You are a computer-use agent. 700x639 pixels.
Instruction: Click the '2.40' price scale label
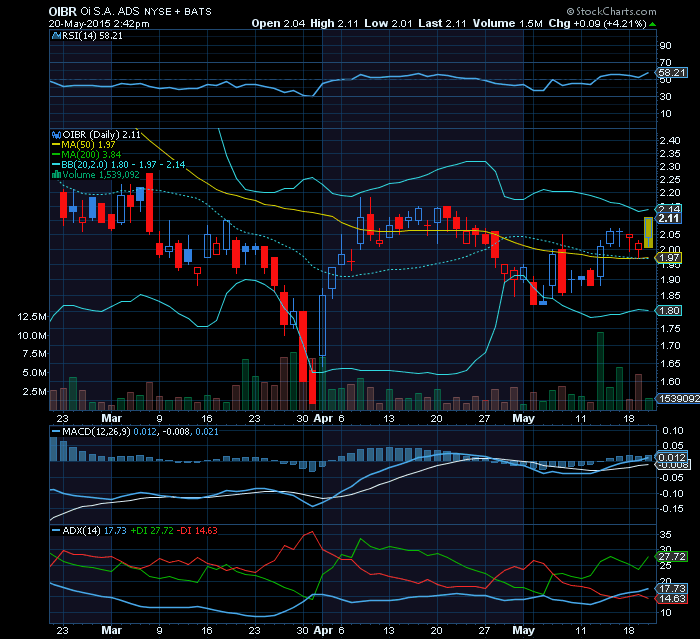click(670, 141)
